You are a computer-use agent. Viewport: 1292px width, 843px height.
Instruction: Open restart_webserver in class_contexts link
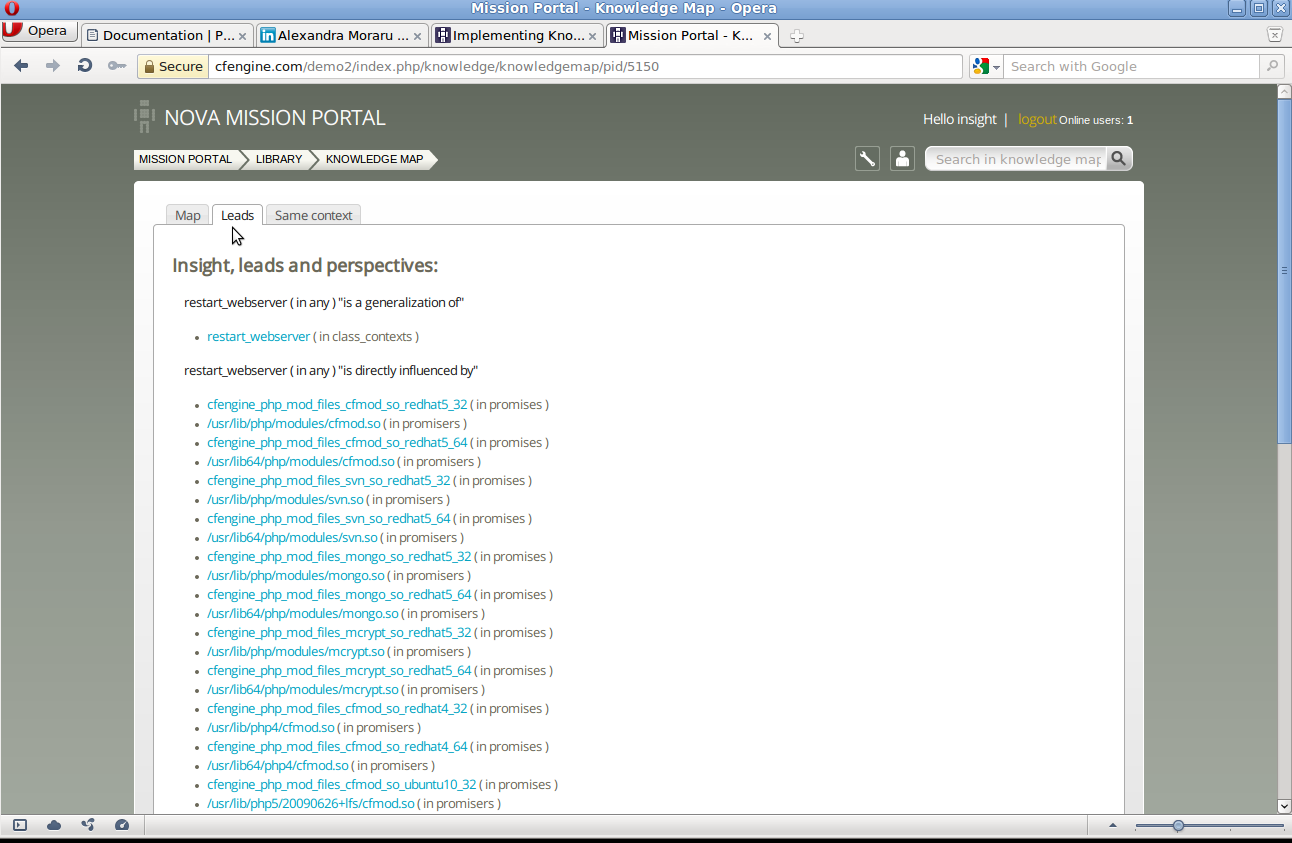coord(258,336)
